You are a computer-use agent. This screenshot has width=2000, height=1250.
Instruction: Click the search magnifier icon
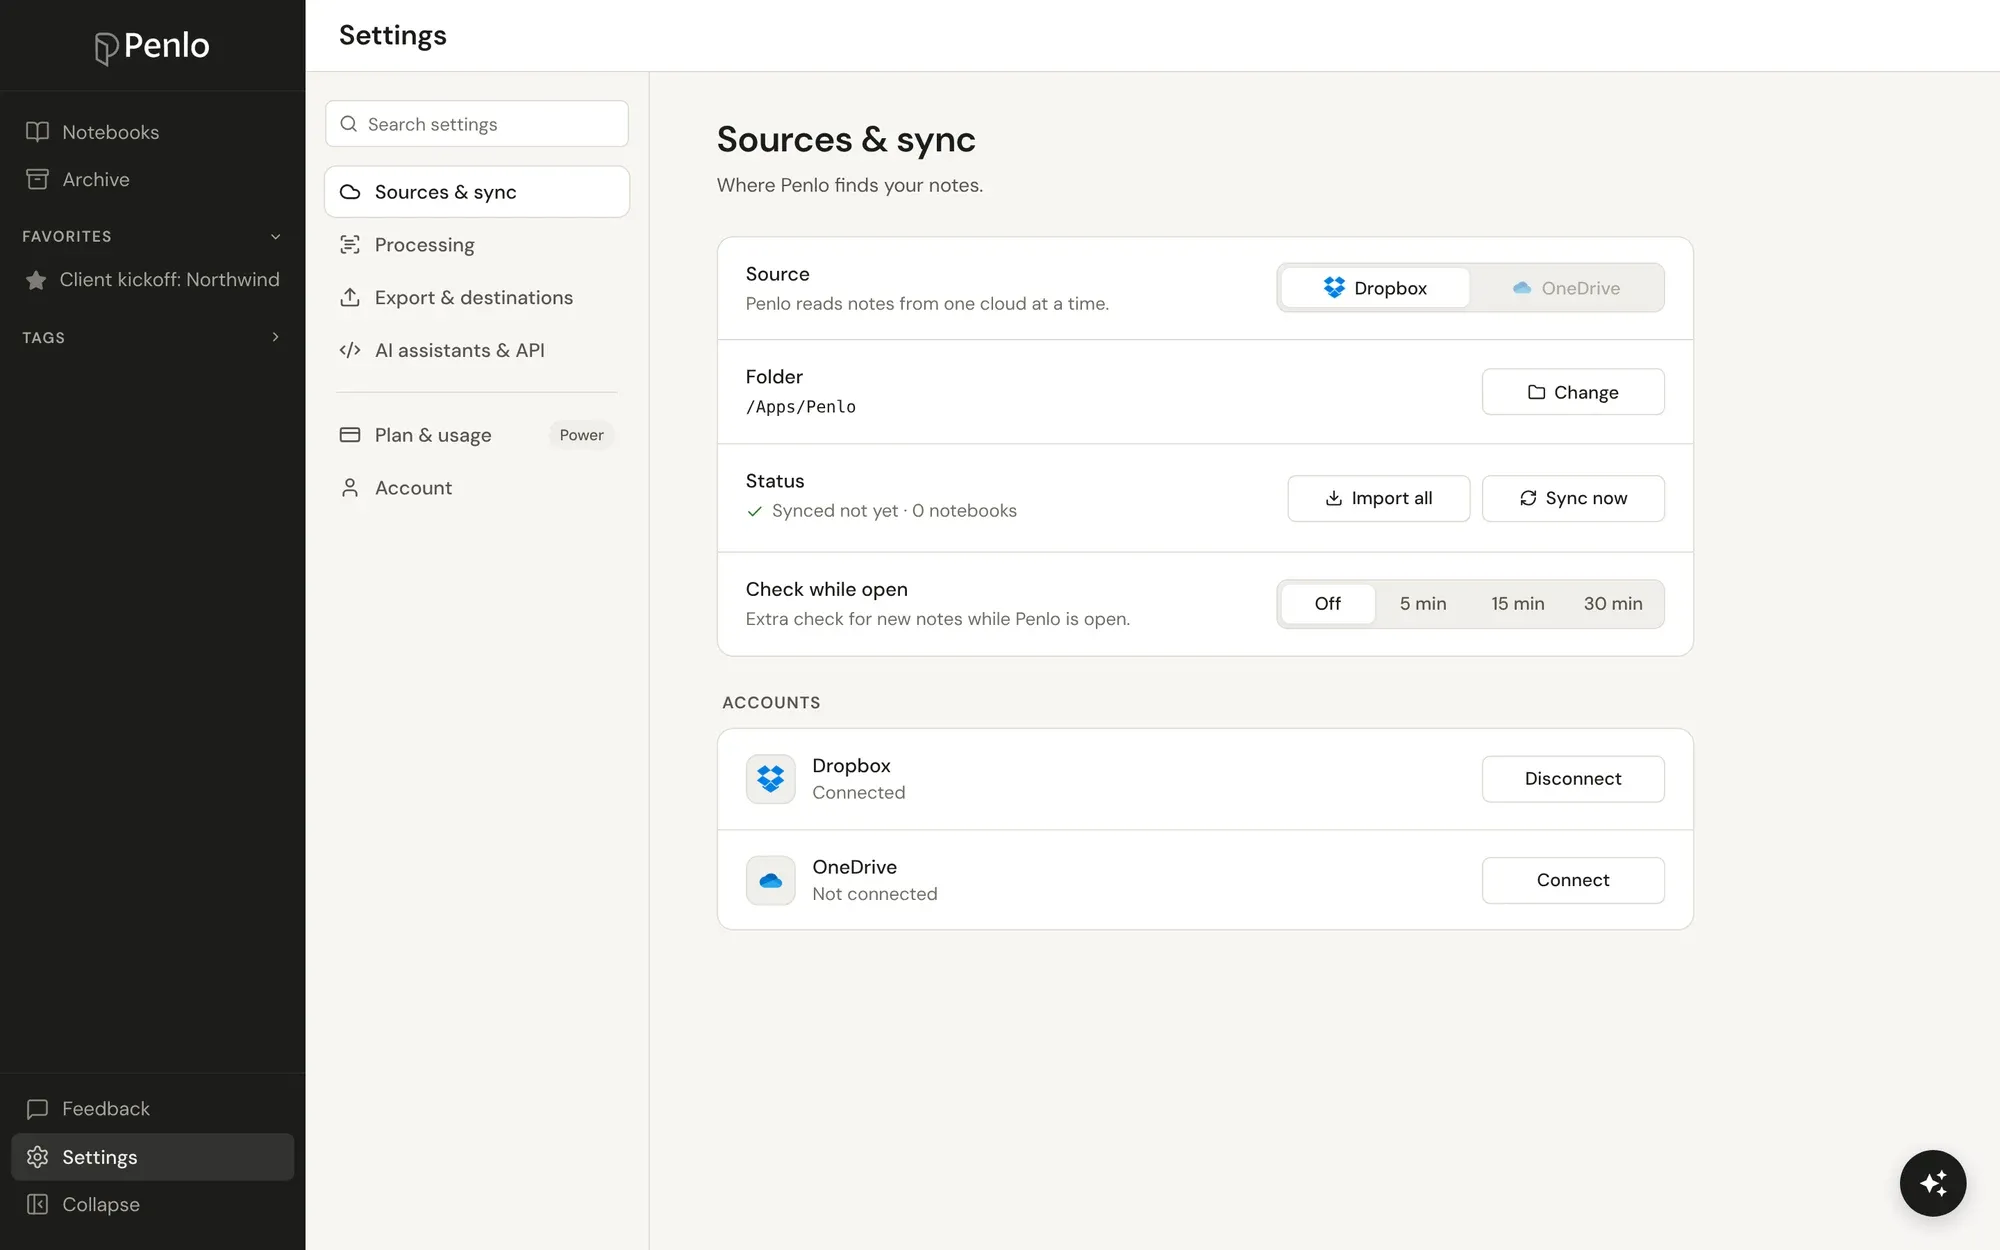point(349,124)
